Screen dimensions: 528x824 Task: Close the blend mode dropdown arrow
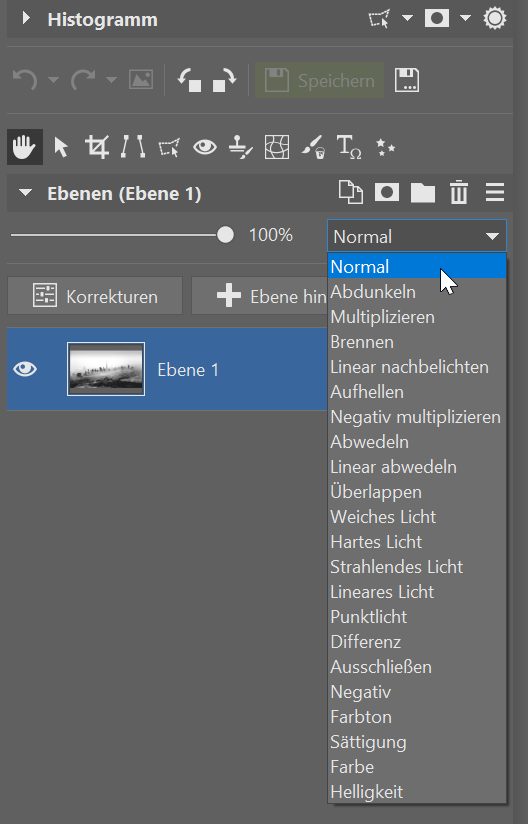coord(492,236)
